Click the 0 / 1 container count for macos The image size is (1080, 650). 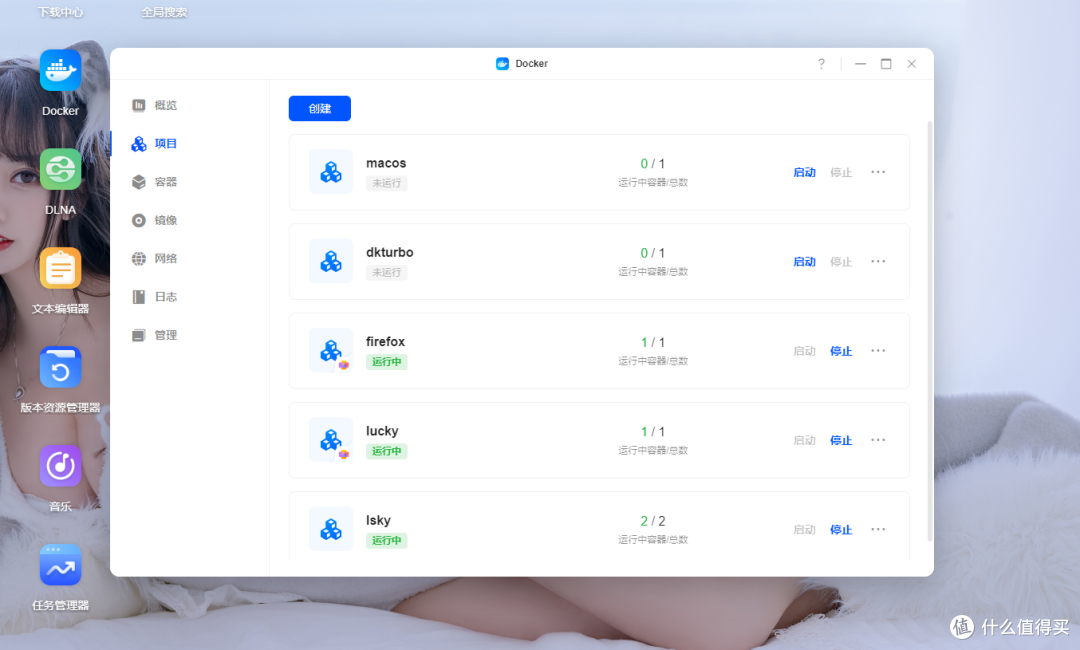pyautogui.click(x=653, y=164)
